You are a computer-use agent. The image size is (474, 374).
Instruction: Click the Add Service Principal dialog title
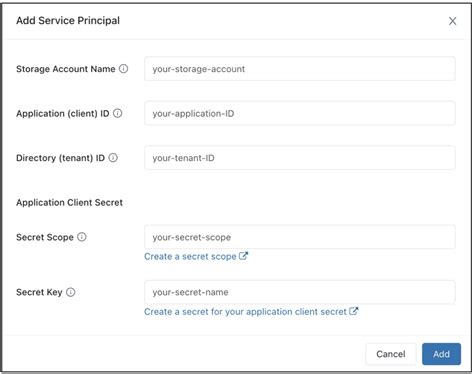(68, 20)
